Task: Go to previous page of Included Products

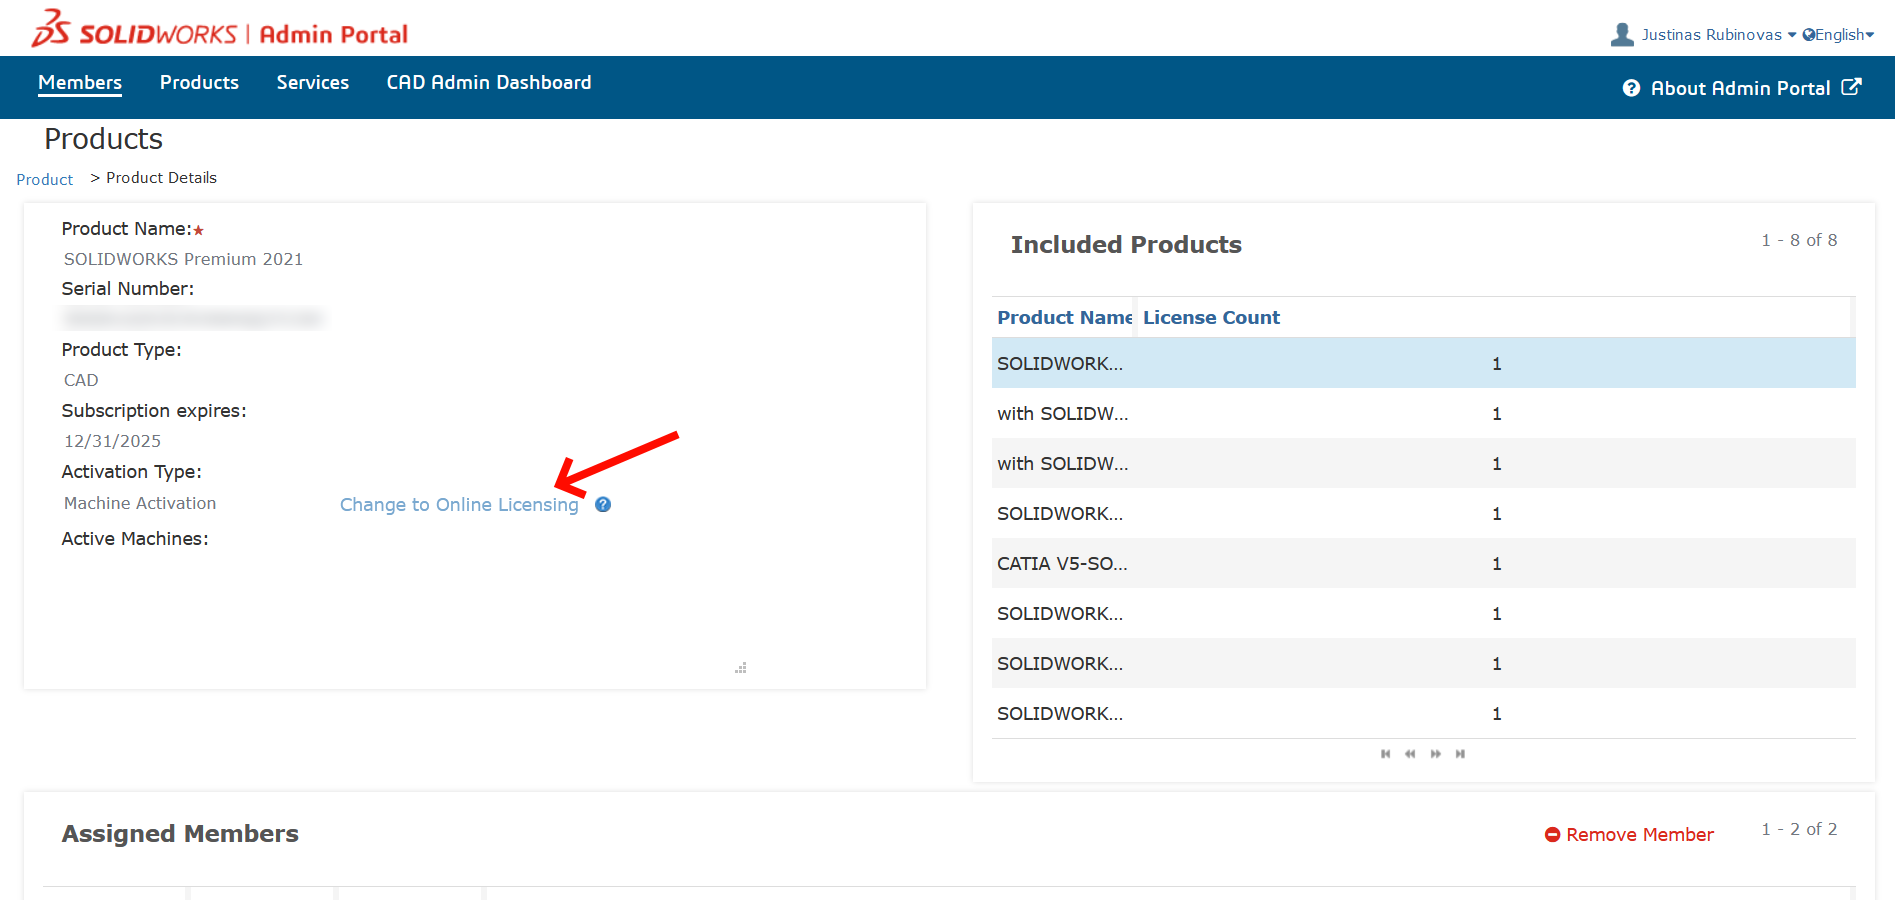Action: coord(1410,754)
